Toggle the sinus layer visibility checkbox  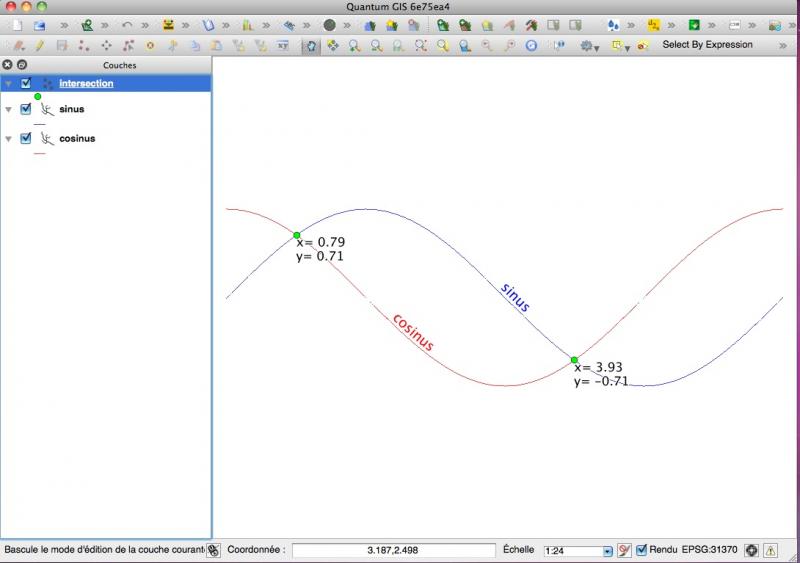click(x=26, y=109)
